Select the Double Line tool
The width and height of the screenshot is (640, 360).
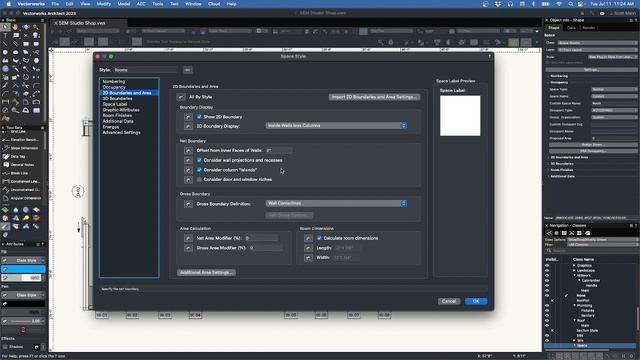(x=16, y=44)
